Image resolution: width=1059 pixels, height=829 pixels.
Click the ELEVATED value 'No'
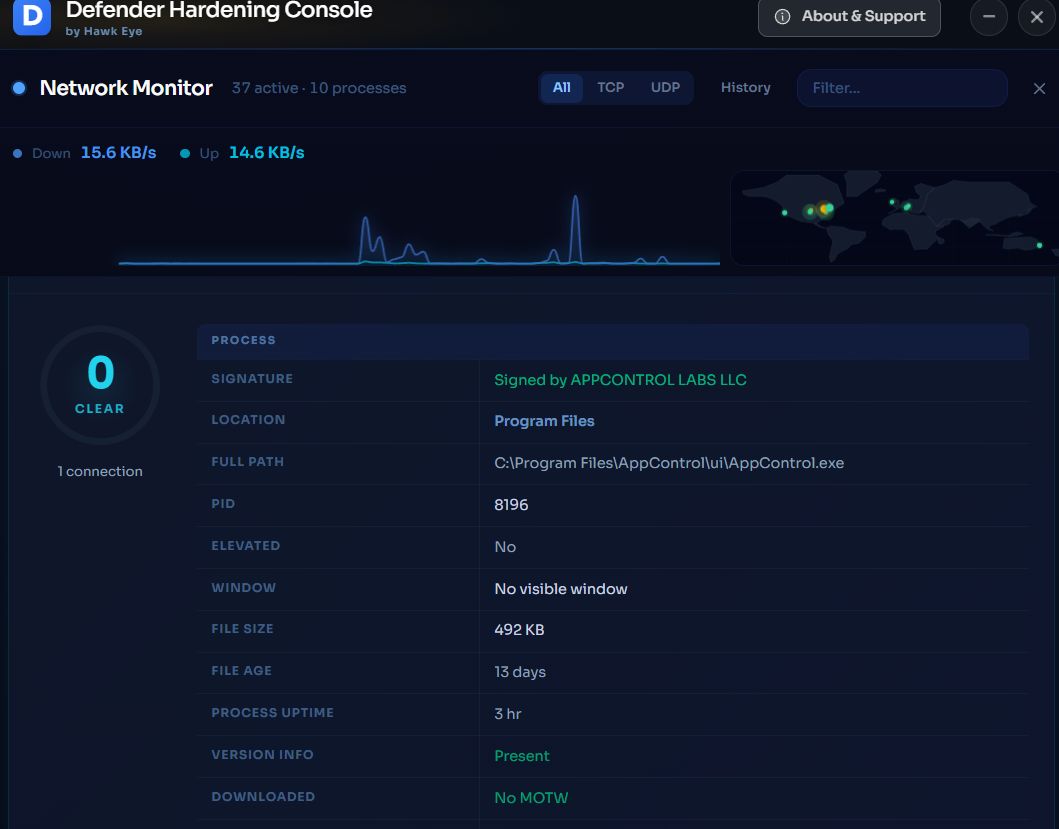[505, 547]
